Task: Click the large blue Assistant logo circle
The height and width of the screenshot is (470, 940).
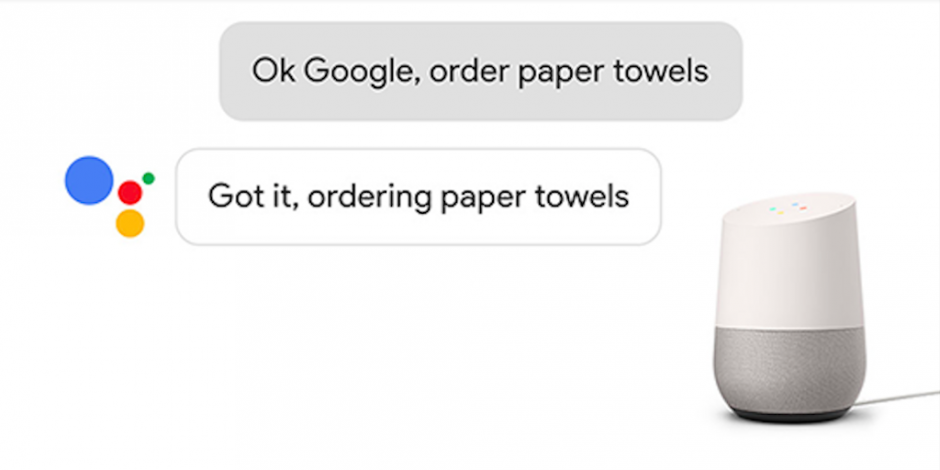Action: pyautogui.click(x=88, y=181)
